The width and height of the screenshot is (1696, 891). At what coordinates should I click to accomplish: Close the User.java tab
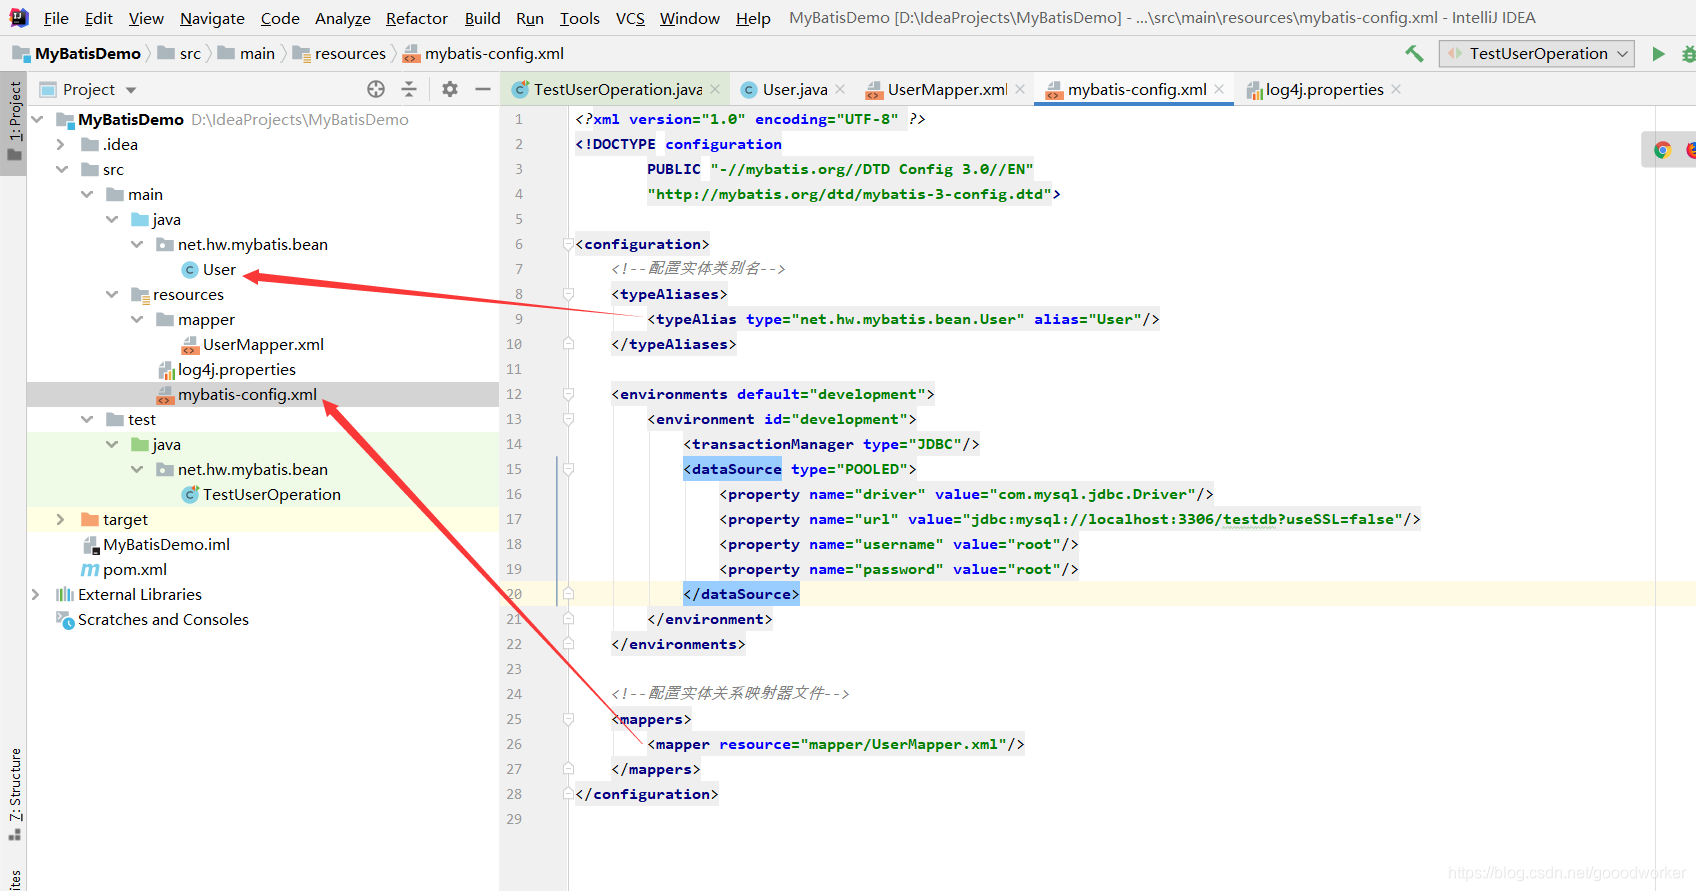click(840, 89)
